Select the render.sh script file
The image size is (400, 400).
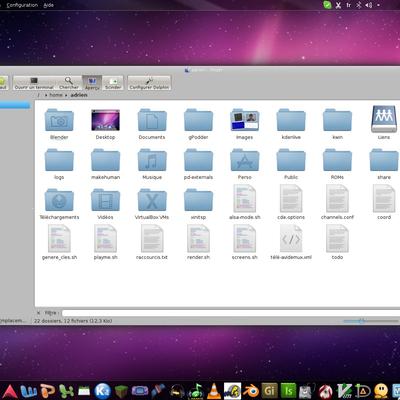point(198,242)
